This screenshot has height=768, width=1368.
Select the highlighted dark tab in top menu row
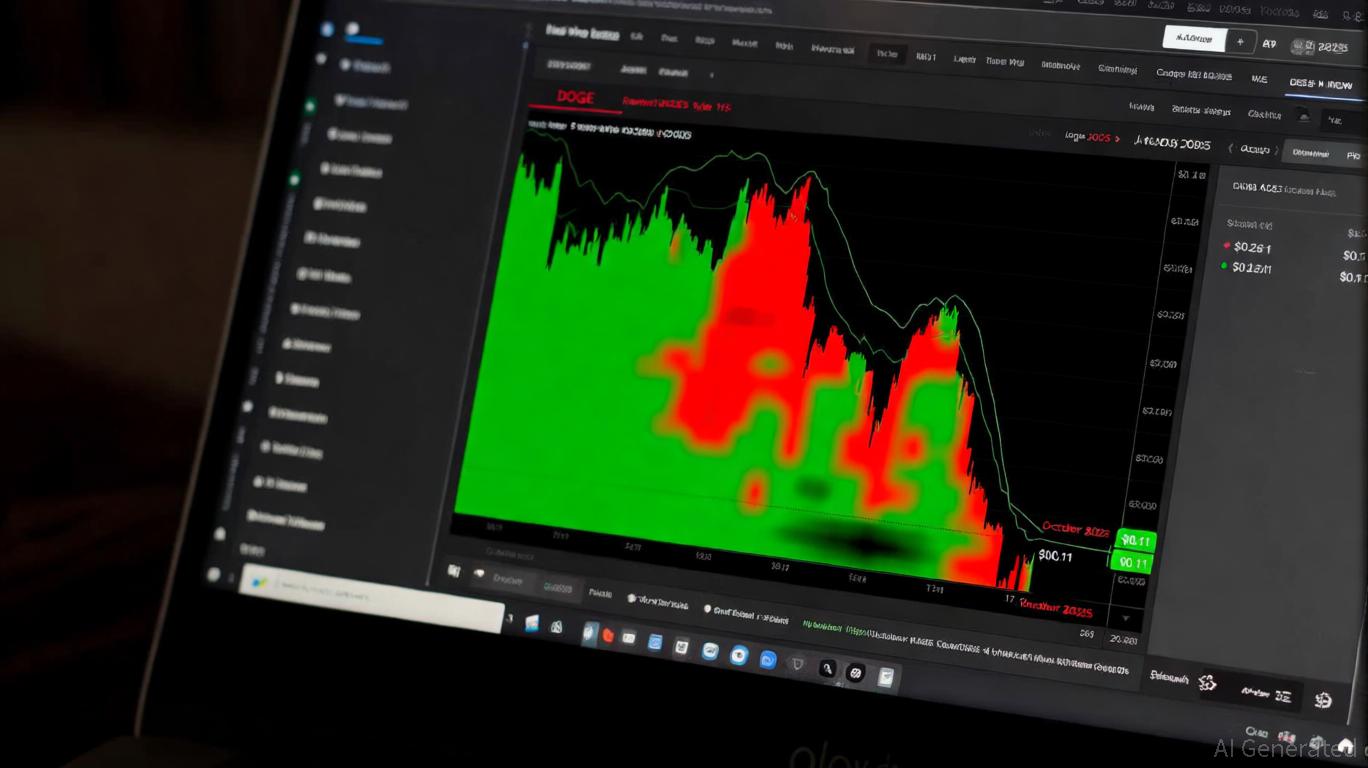[x=886, y=54]
